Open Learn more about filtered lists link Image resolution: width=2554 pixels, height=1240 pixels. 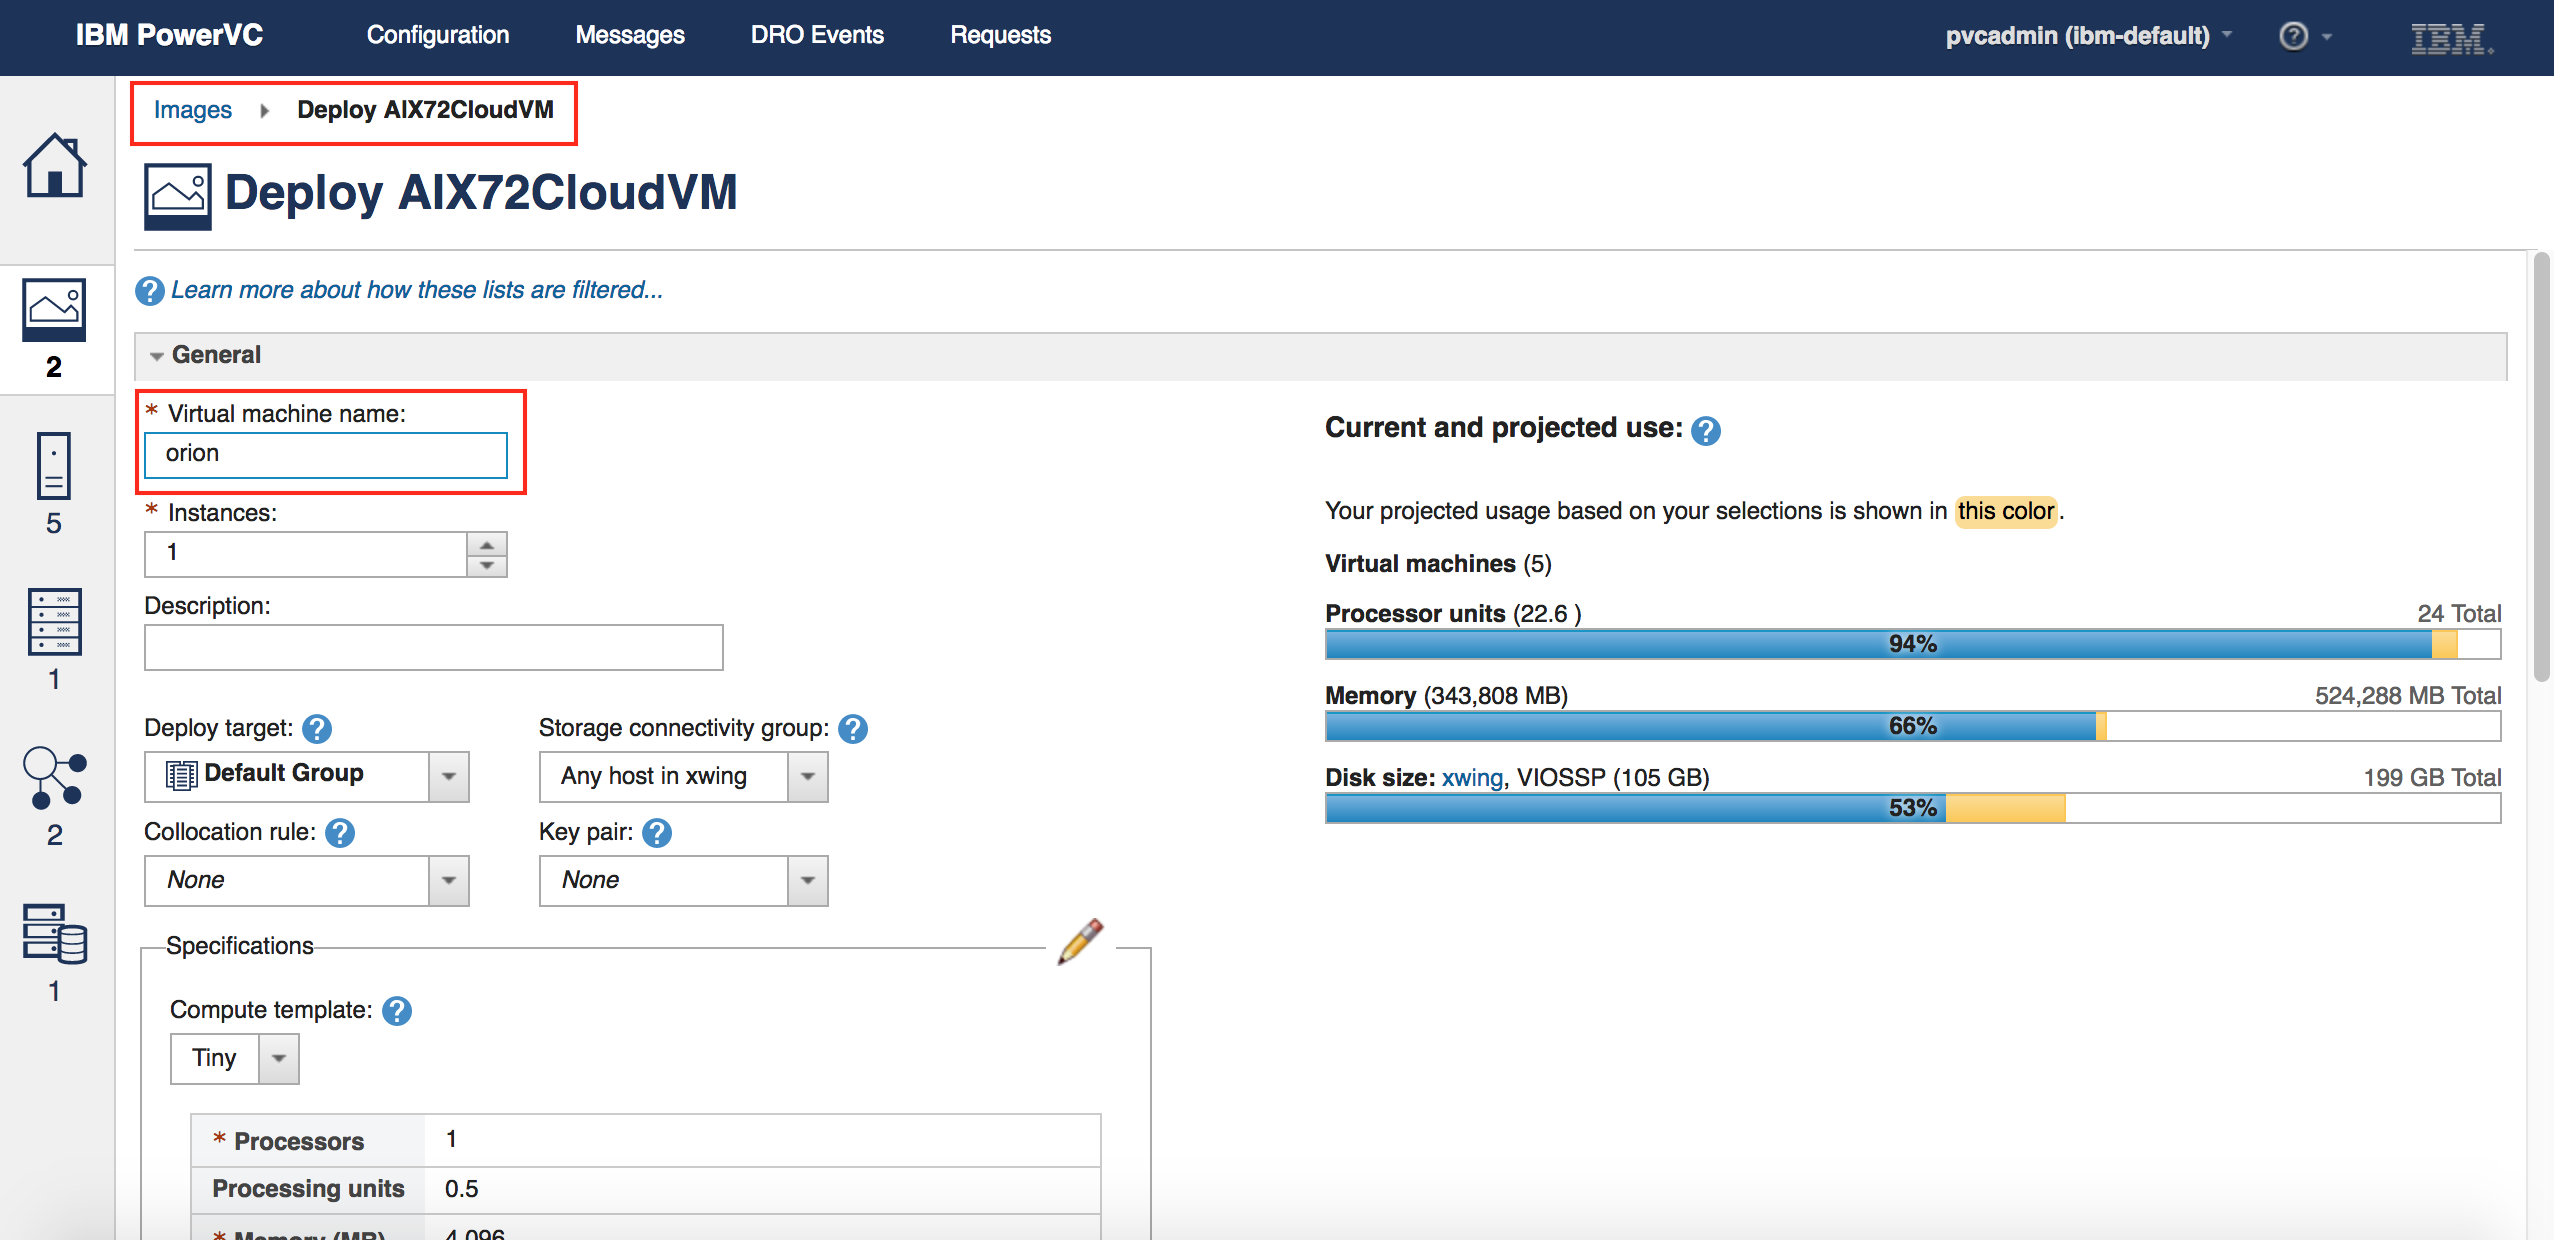(417, 290)
